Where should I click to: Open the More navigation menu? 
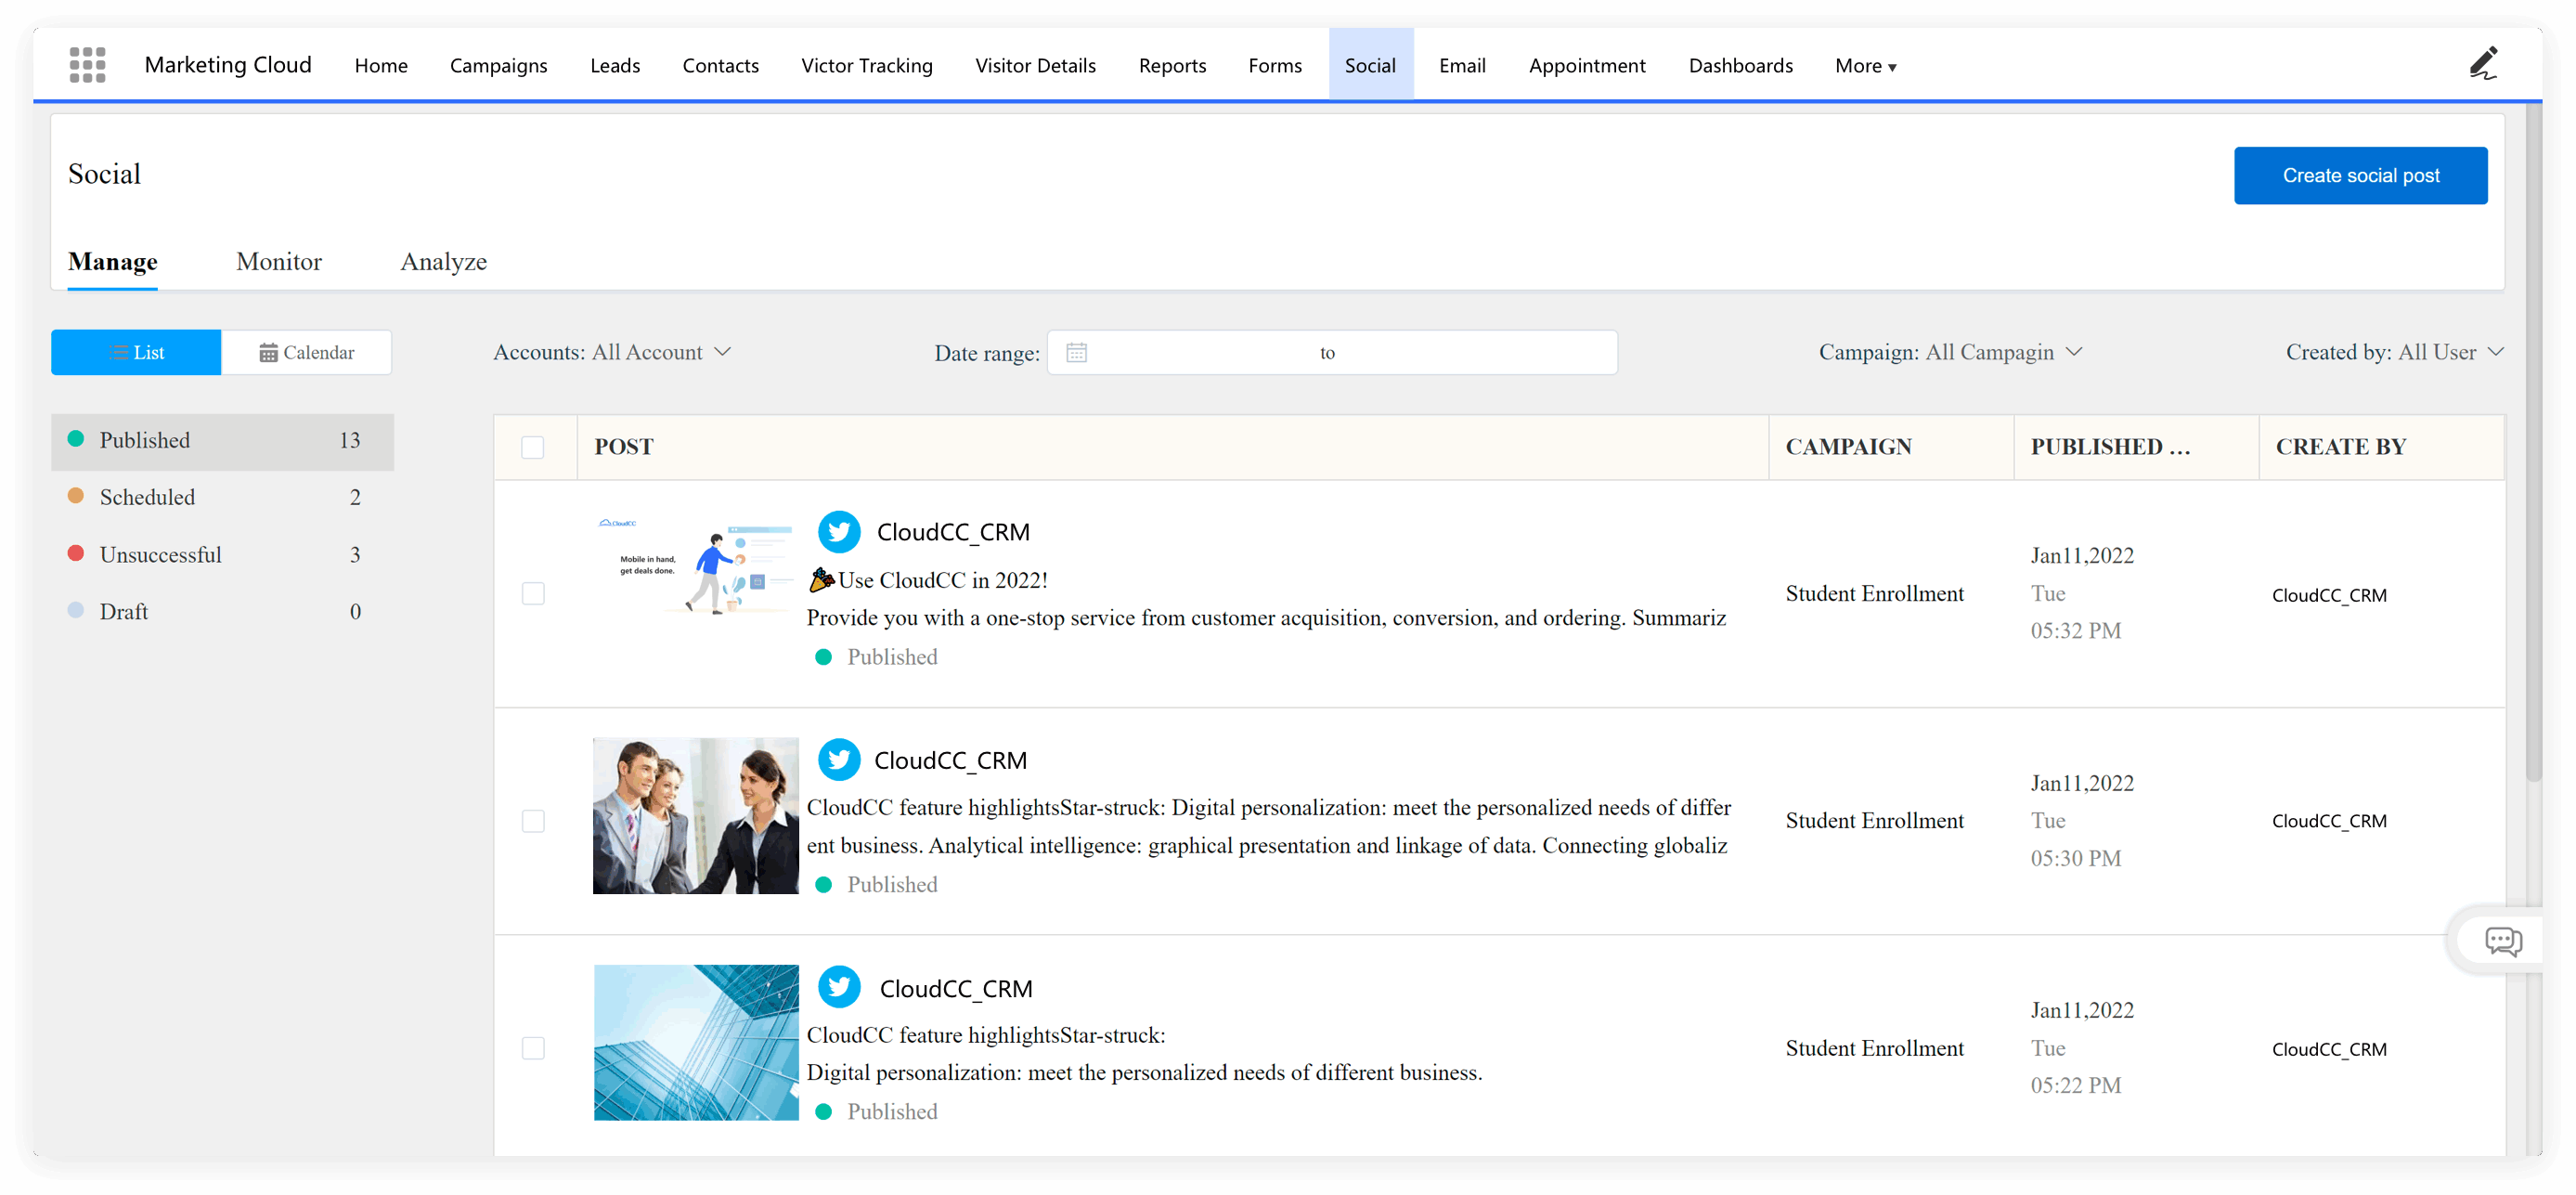[x=1865, y=66]
